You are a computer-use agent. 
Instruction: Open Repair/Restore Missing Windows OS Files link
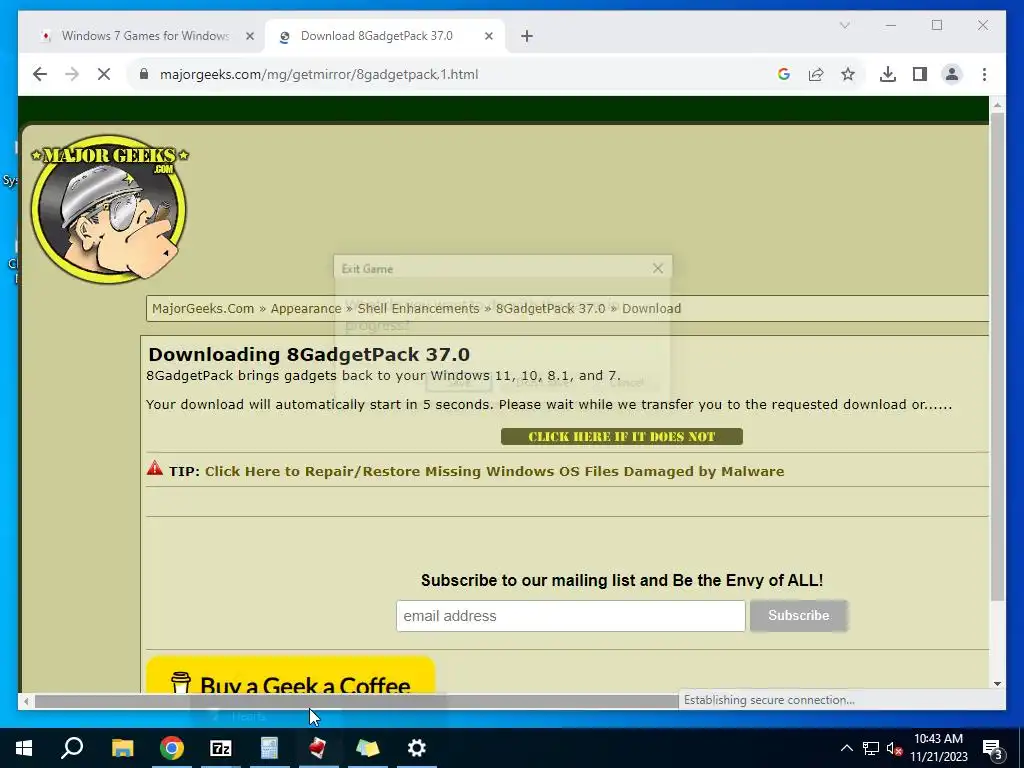(494, 472)
